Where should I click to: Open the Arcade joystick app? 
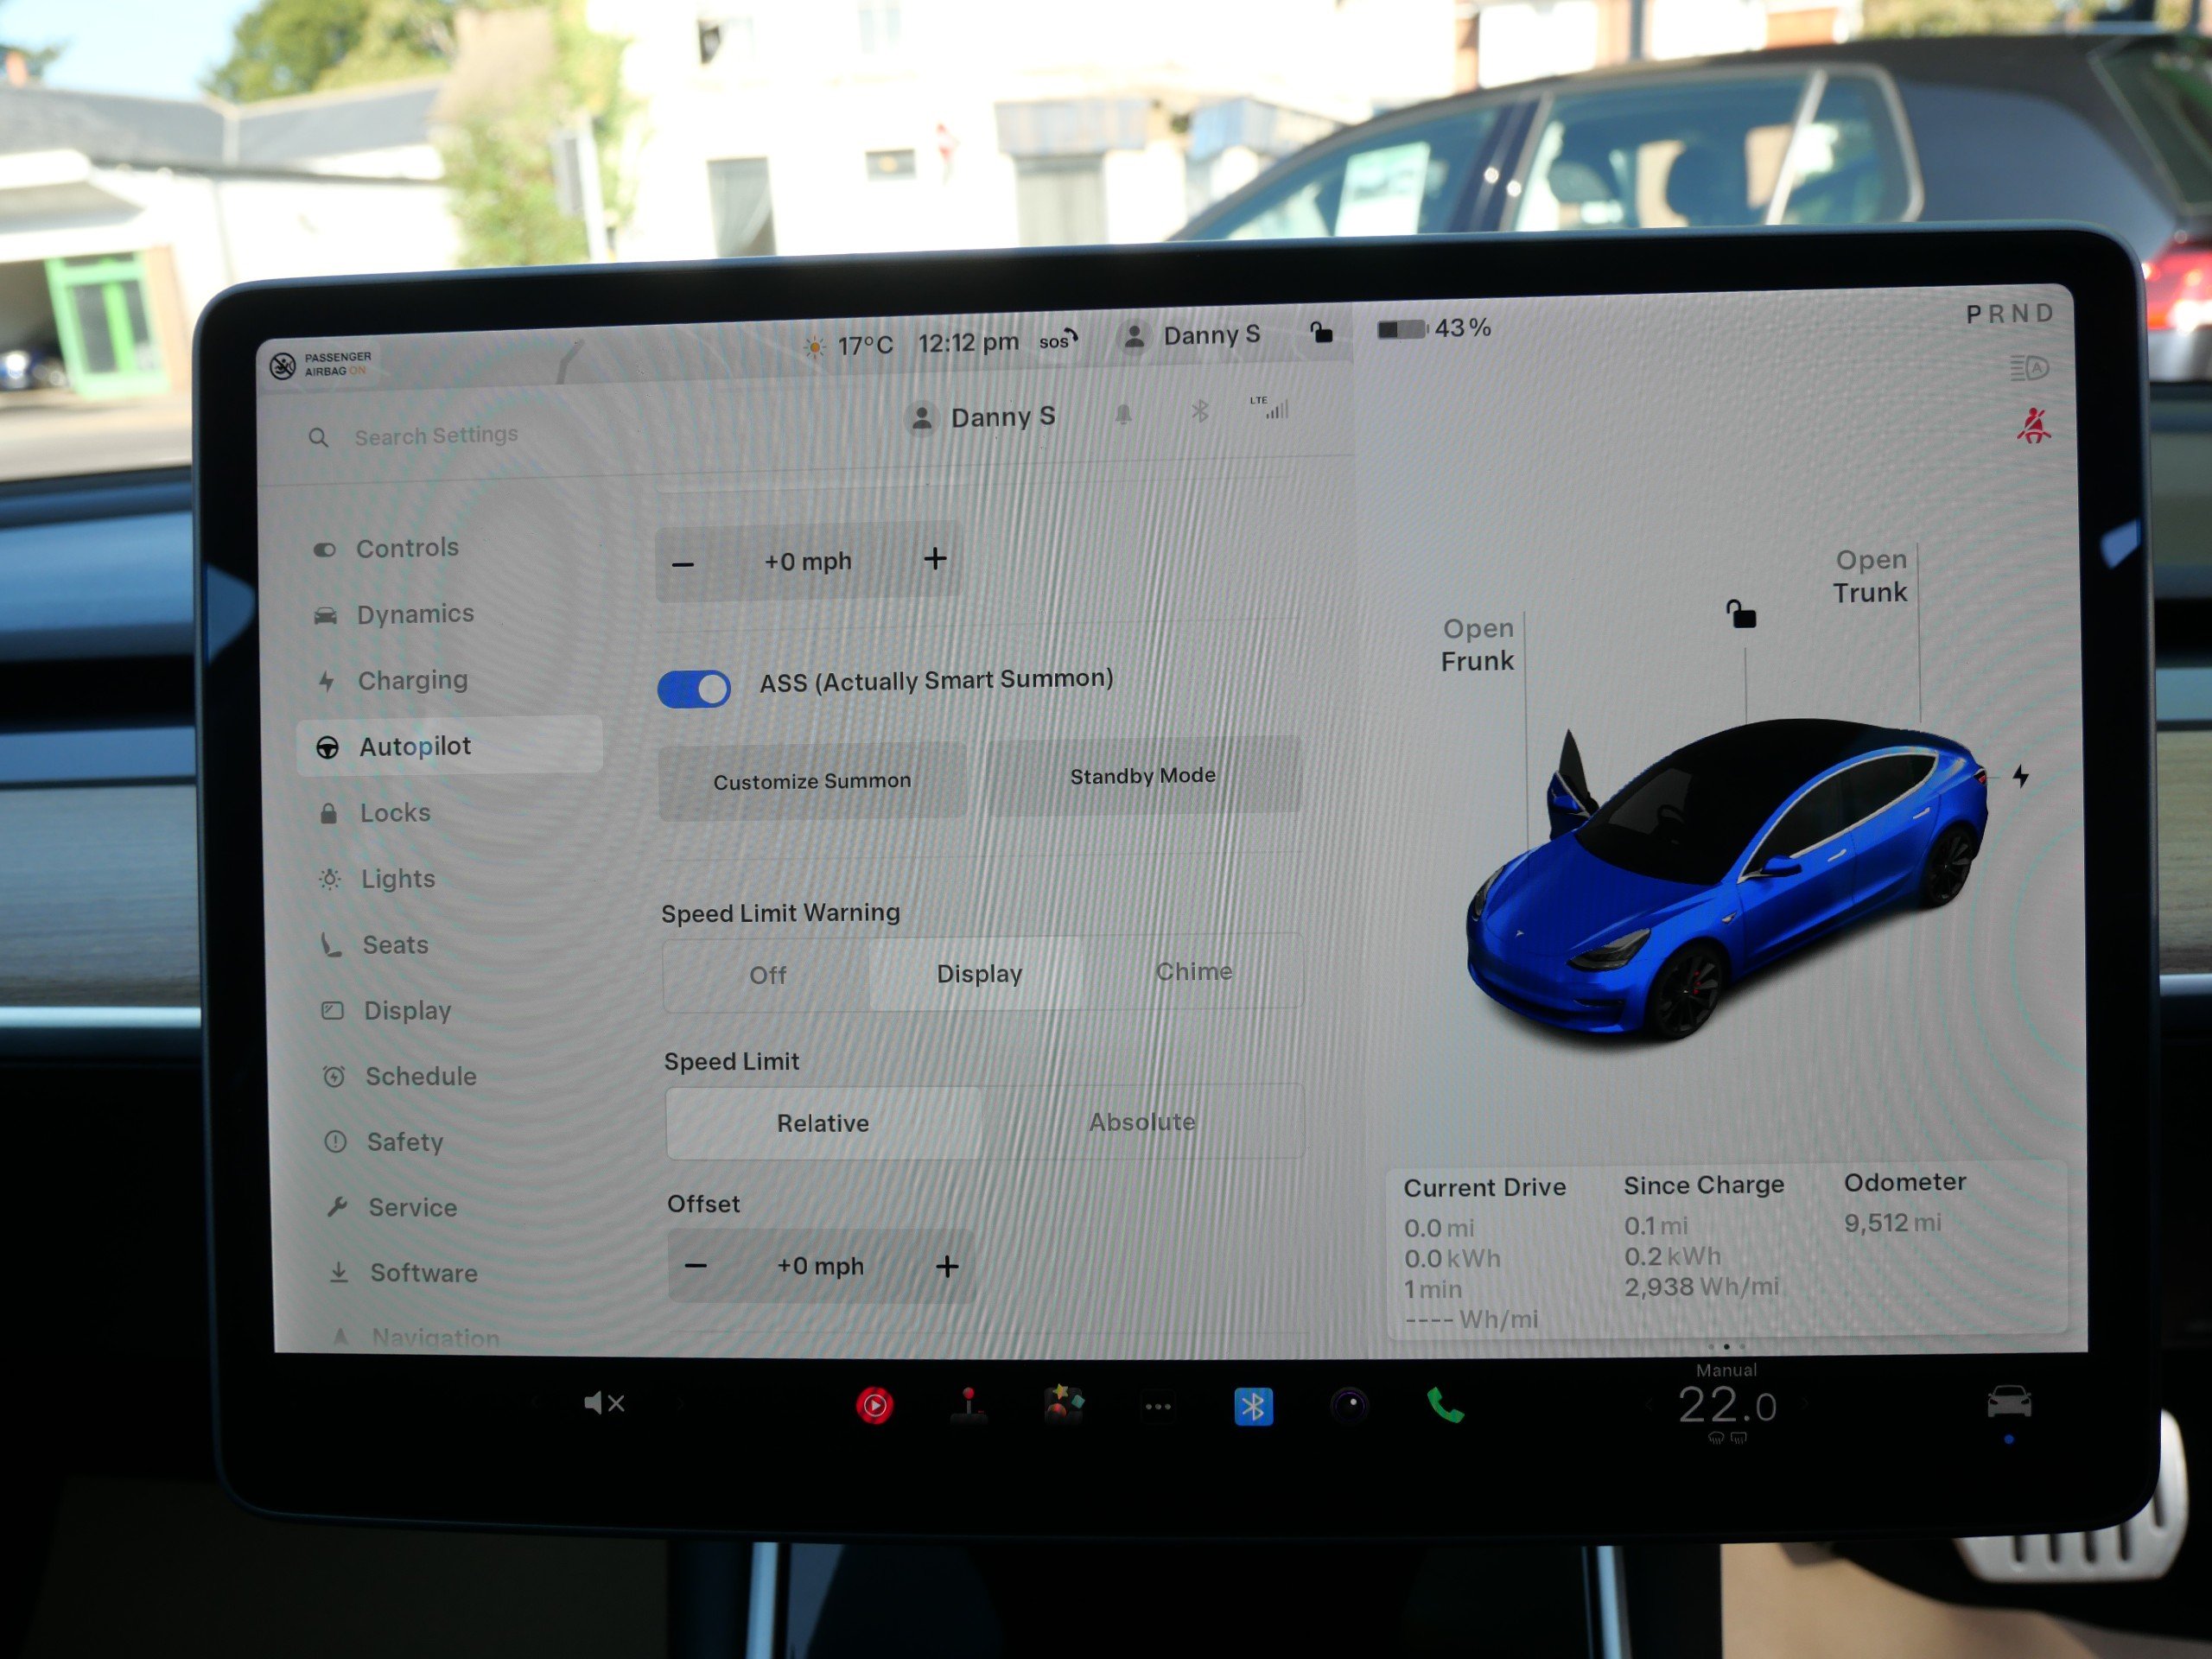click(x=968, y=1405)
